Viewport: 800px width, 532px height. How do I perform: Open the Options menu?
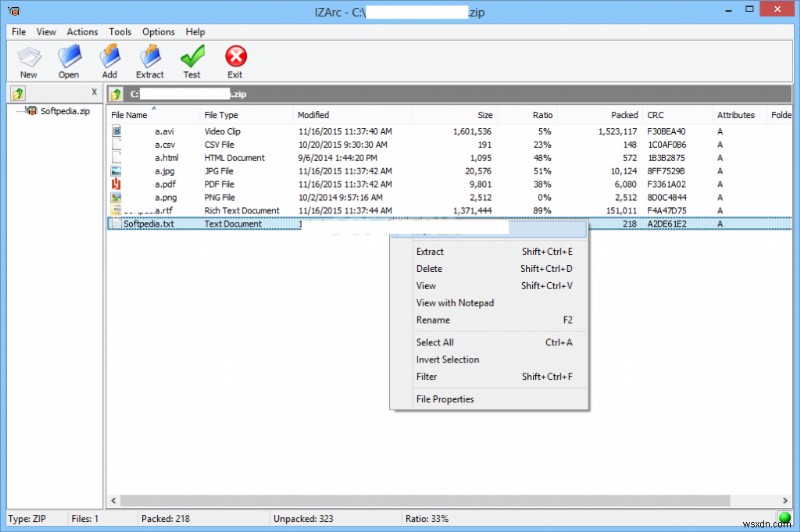point(158,32)
